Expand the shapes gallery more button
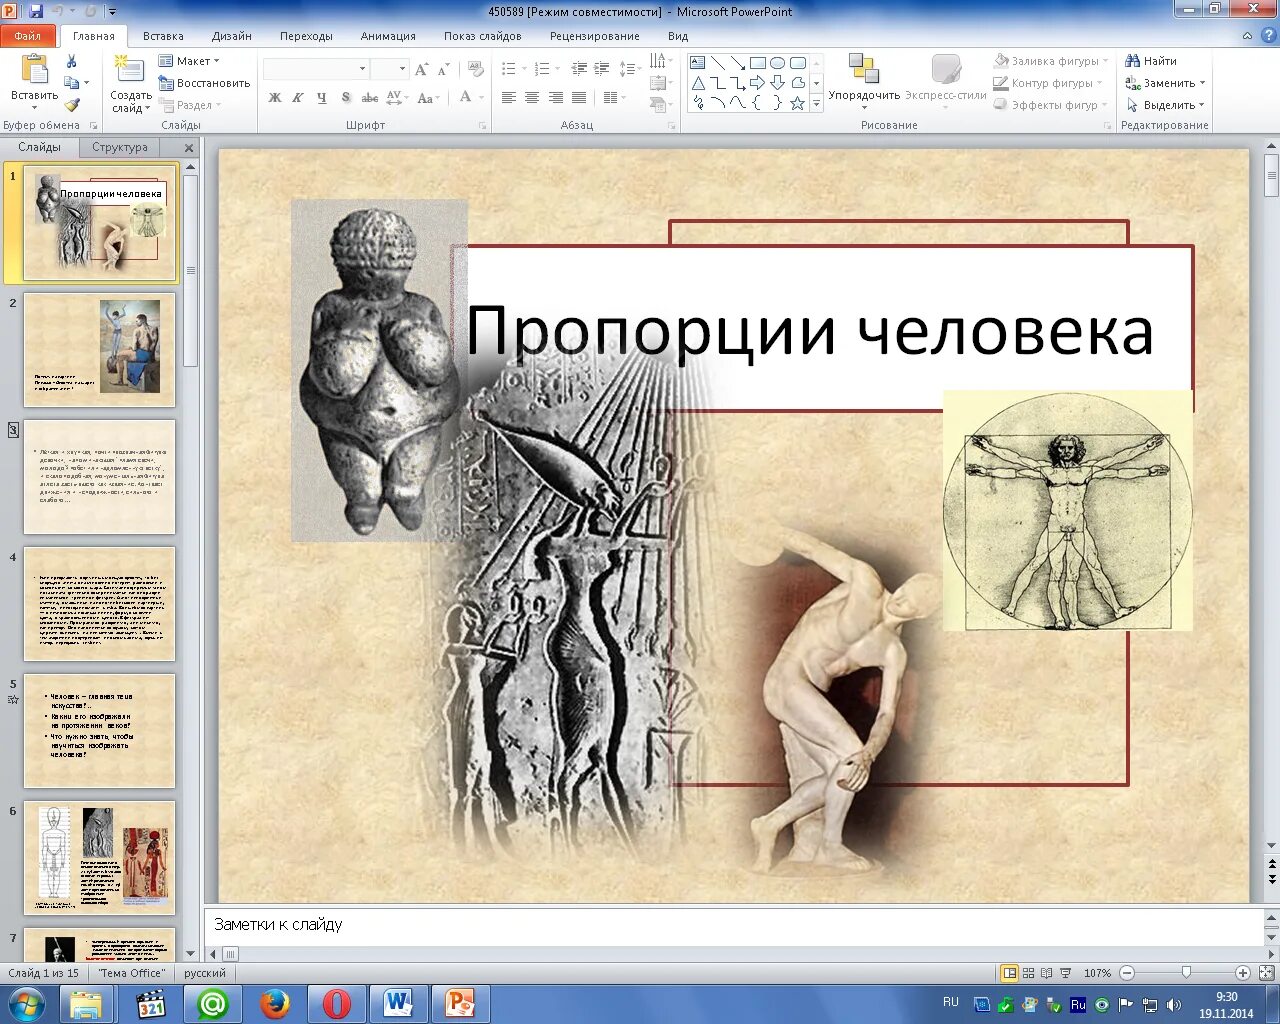 (816, 103)
